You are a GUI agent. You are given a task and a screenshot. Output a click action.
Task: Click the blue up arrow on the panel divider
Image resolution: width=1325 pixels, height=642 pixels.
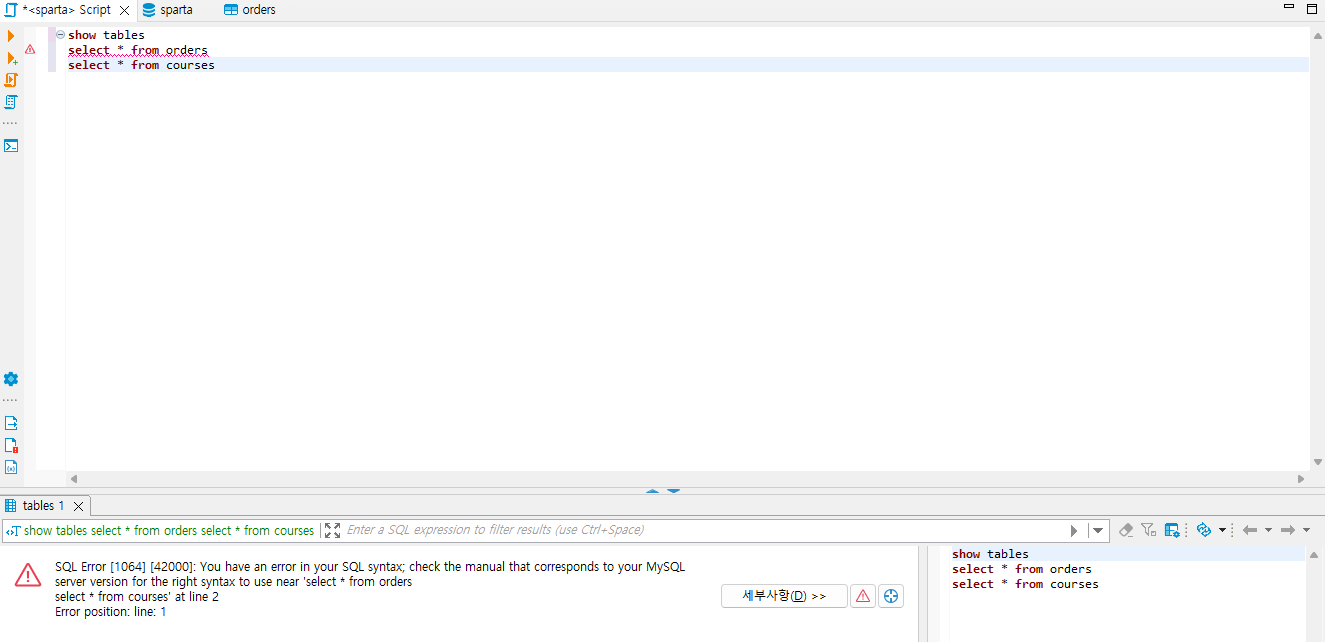coord(653,491)
